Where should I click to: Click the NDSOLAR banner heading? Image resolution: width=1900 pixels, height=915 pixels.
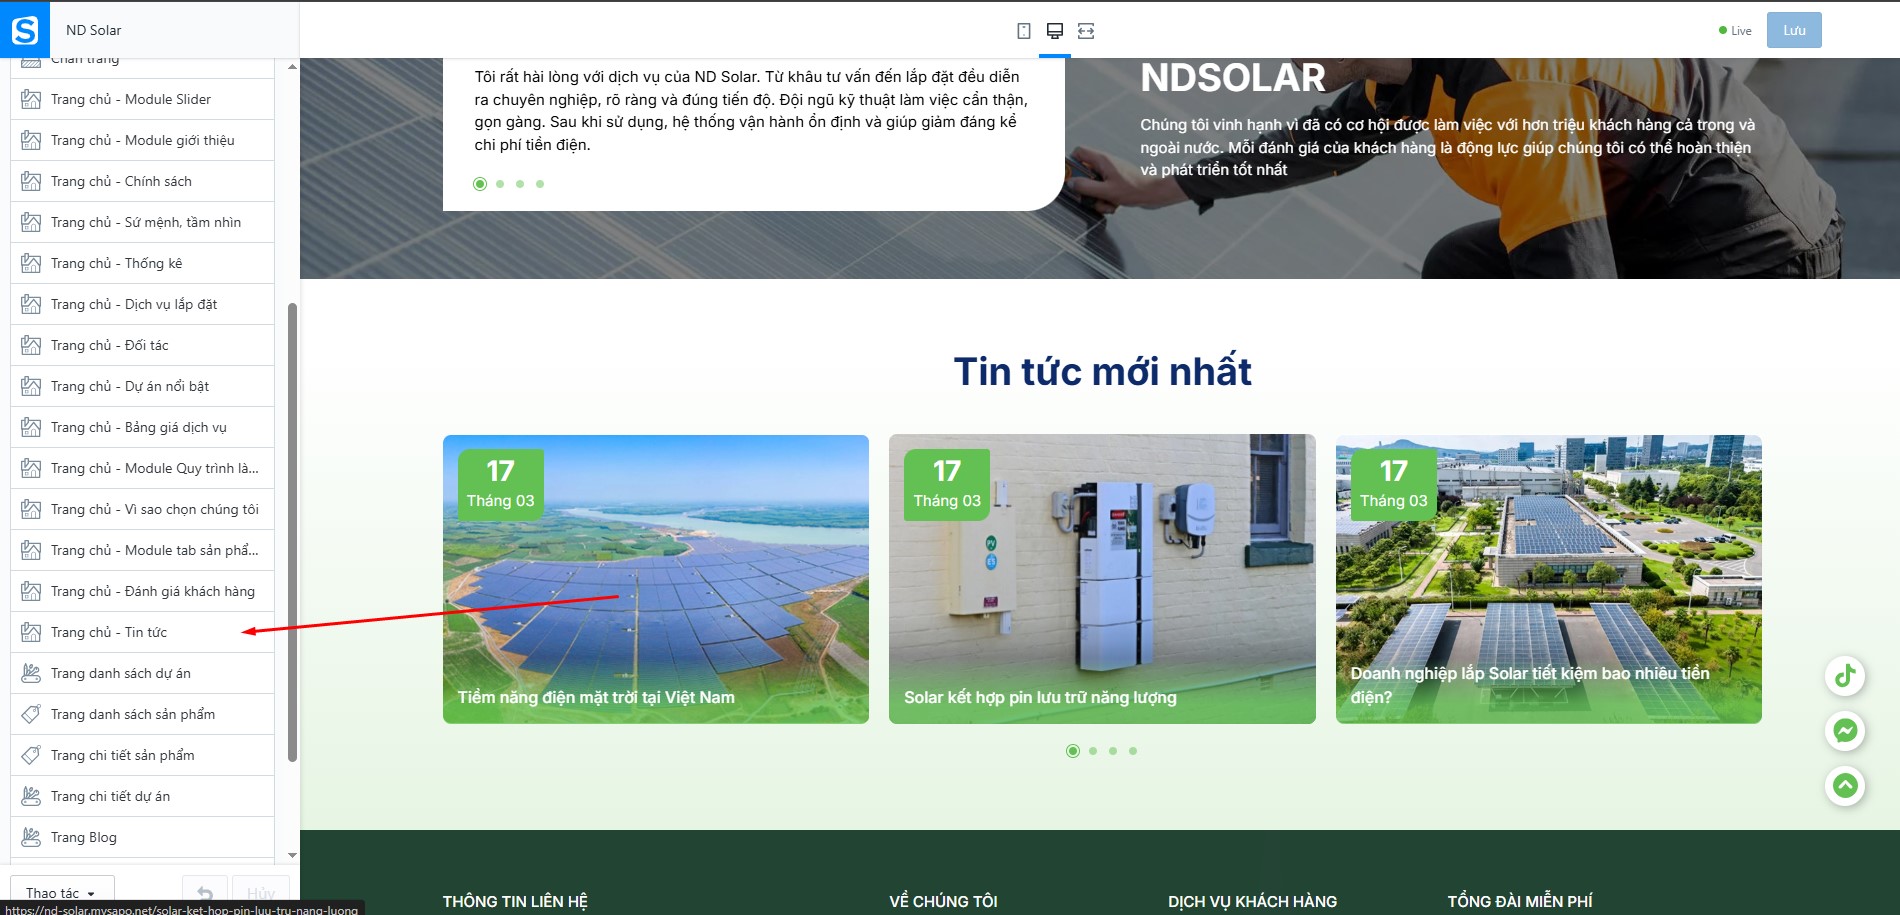[1233, 78]
